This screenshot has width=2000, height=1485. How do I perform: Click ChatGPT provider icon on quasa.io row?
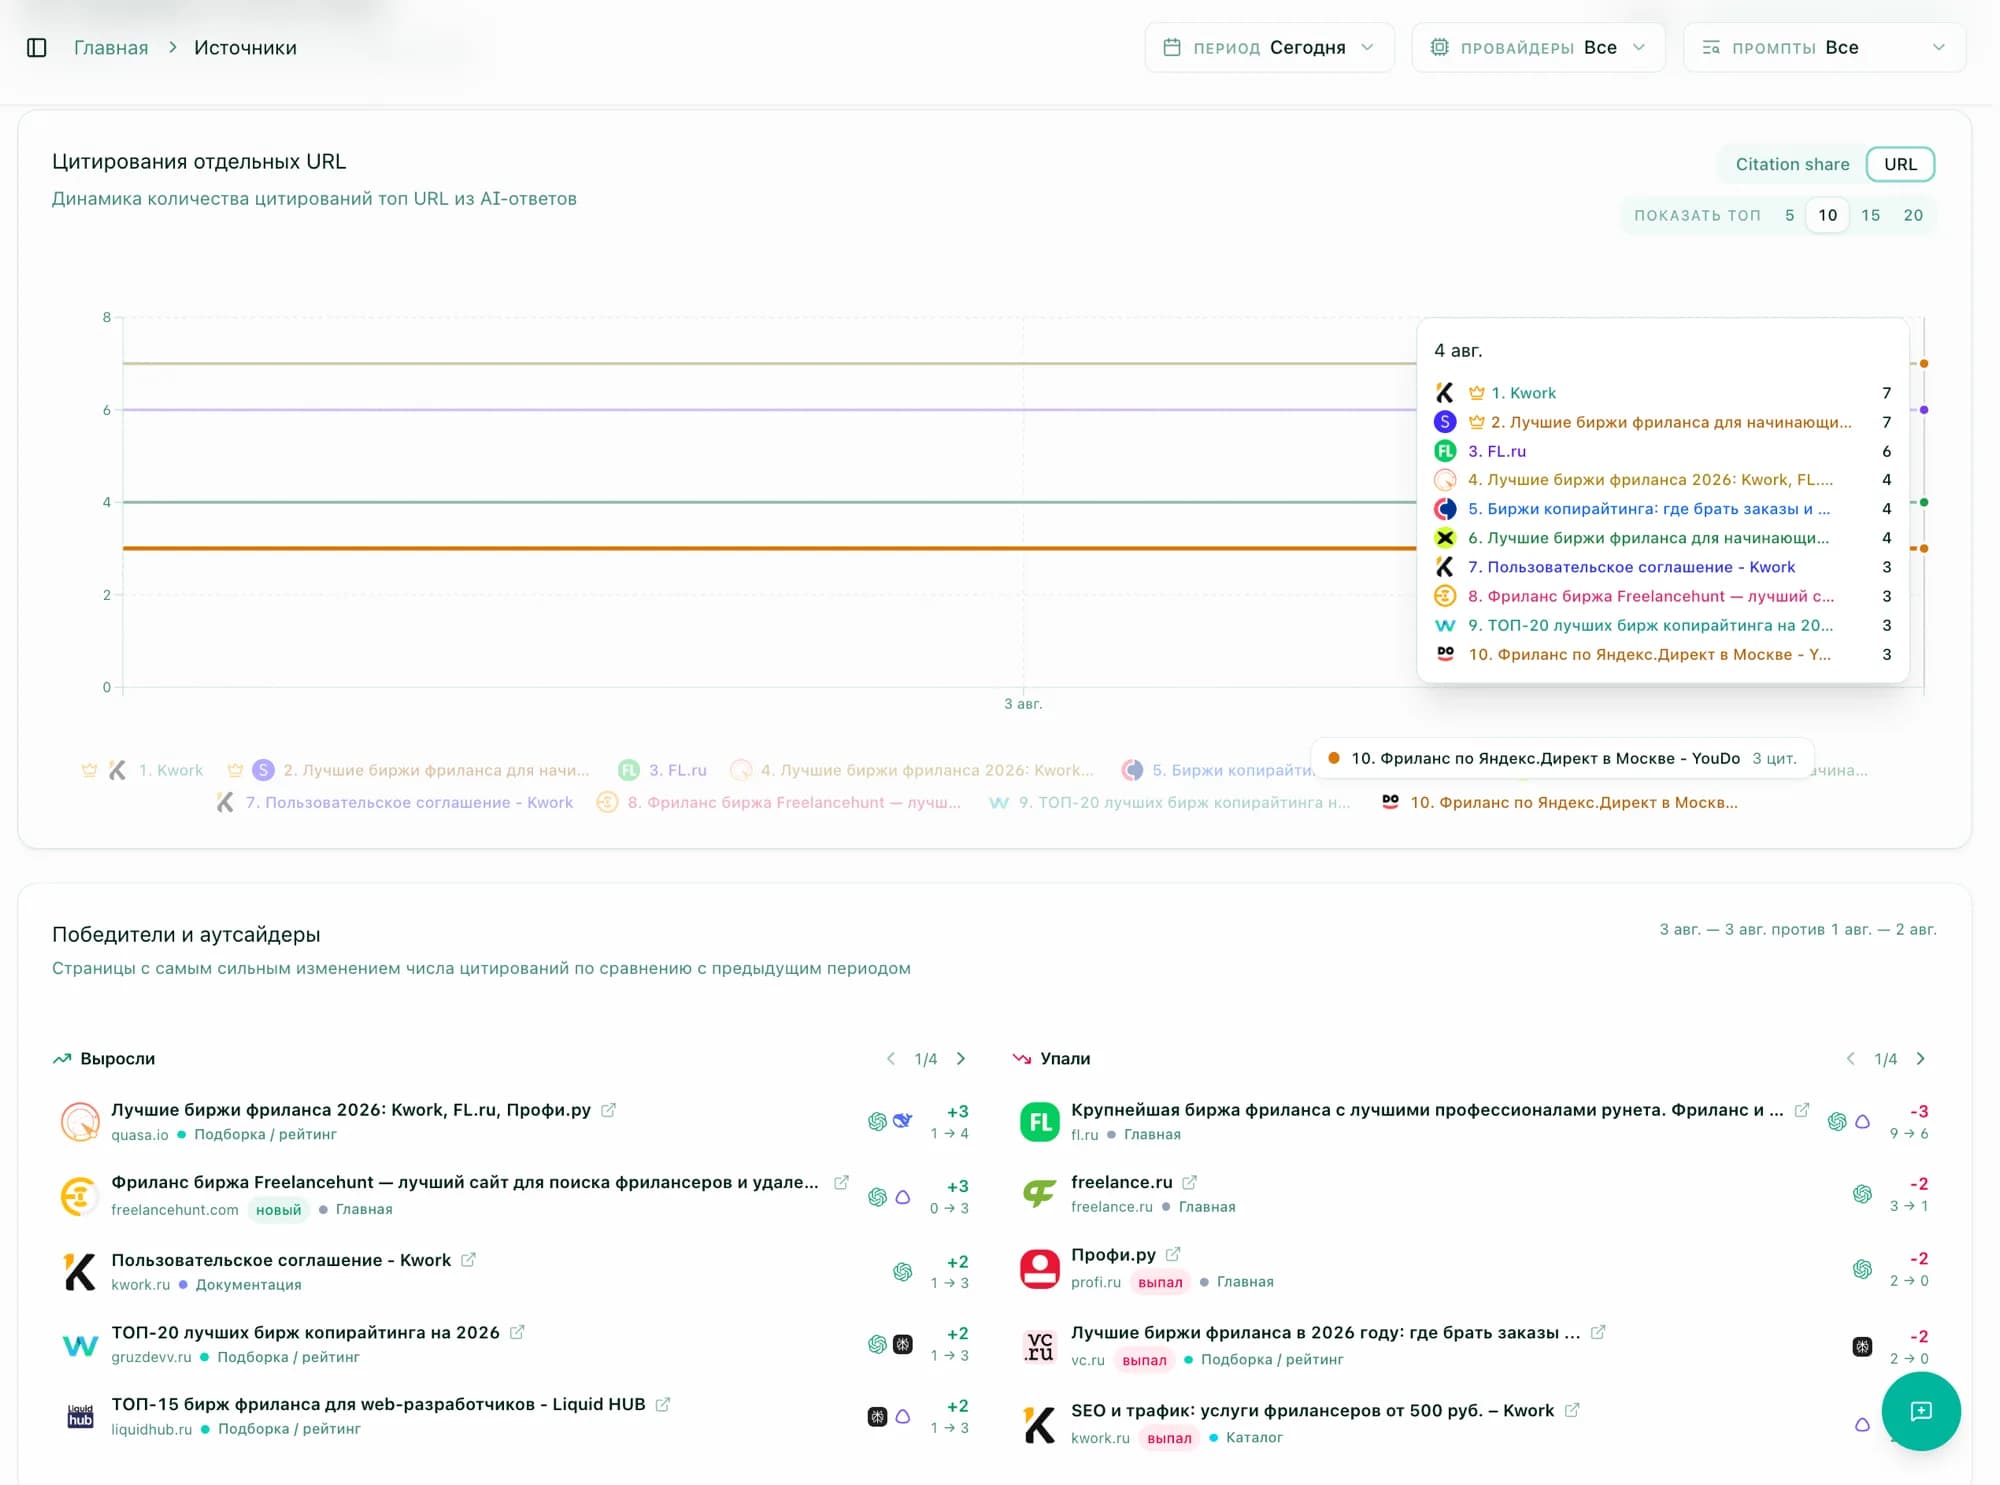[877, 1122]
